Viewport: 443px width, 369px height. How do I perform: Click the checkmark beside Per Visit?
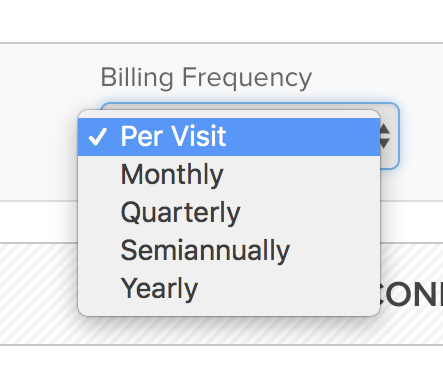coord(98,137)
